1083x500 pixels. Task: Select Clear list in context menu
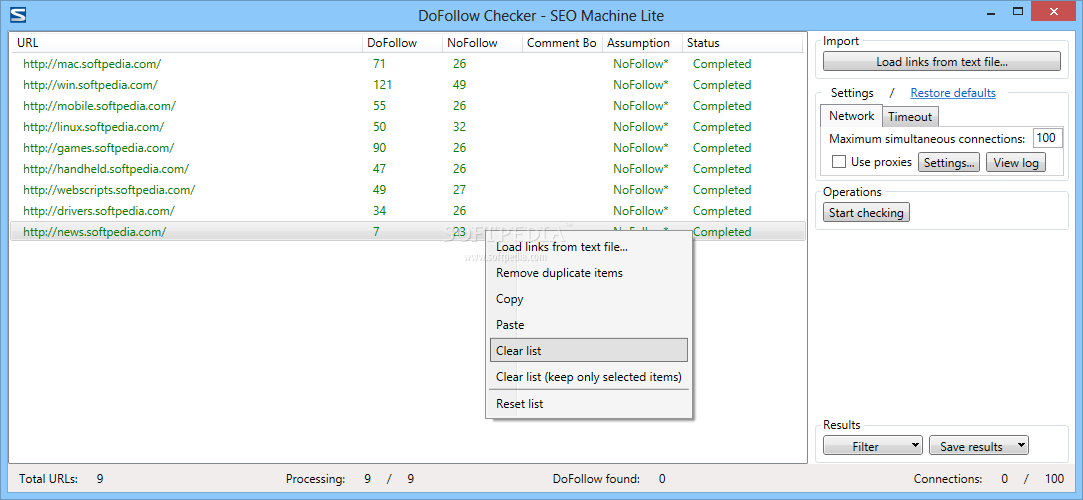pos(588,350)
